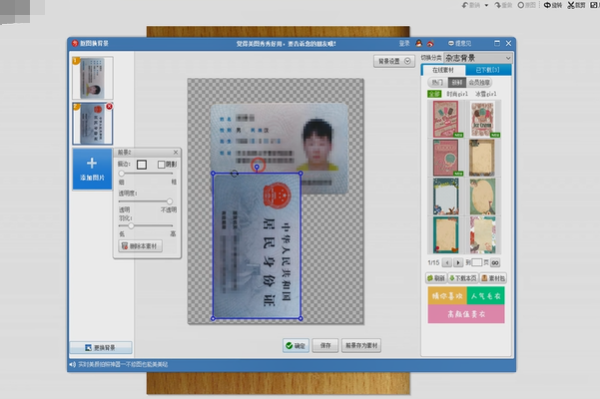Open the undo history dropdown arrow in top toolbar
Image resolution: width=600 pixels, height=399 pixels.
point(486,5)
